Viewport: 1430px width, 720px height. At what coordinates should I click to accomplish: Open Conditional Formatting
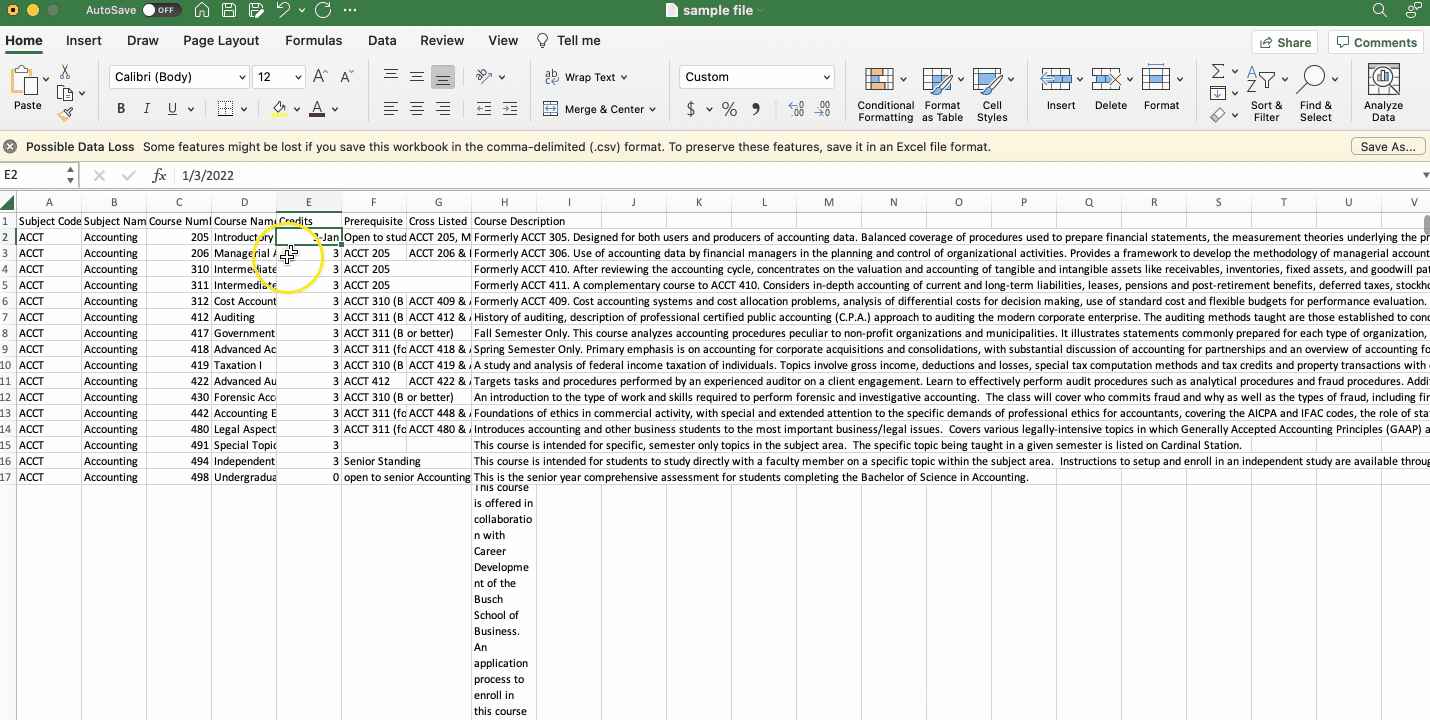point(885,95)
